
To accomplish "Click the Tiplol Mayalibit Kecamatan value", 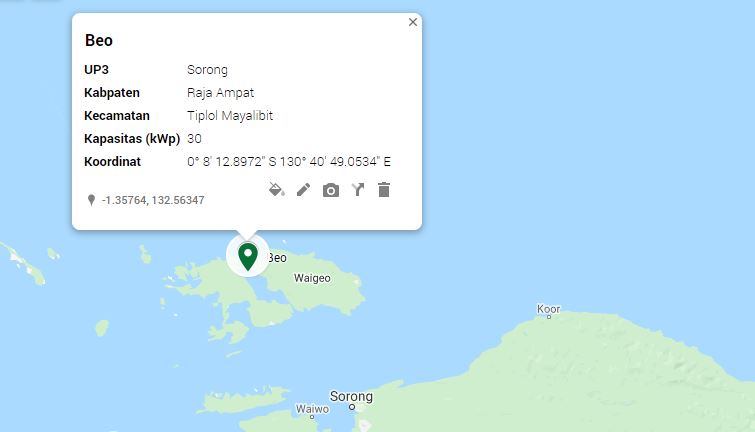I will pyautogui.click(x=230, y=116).
